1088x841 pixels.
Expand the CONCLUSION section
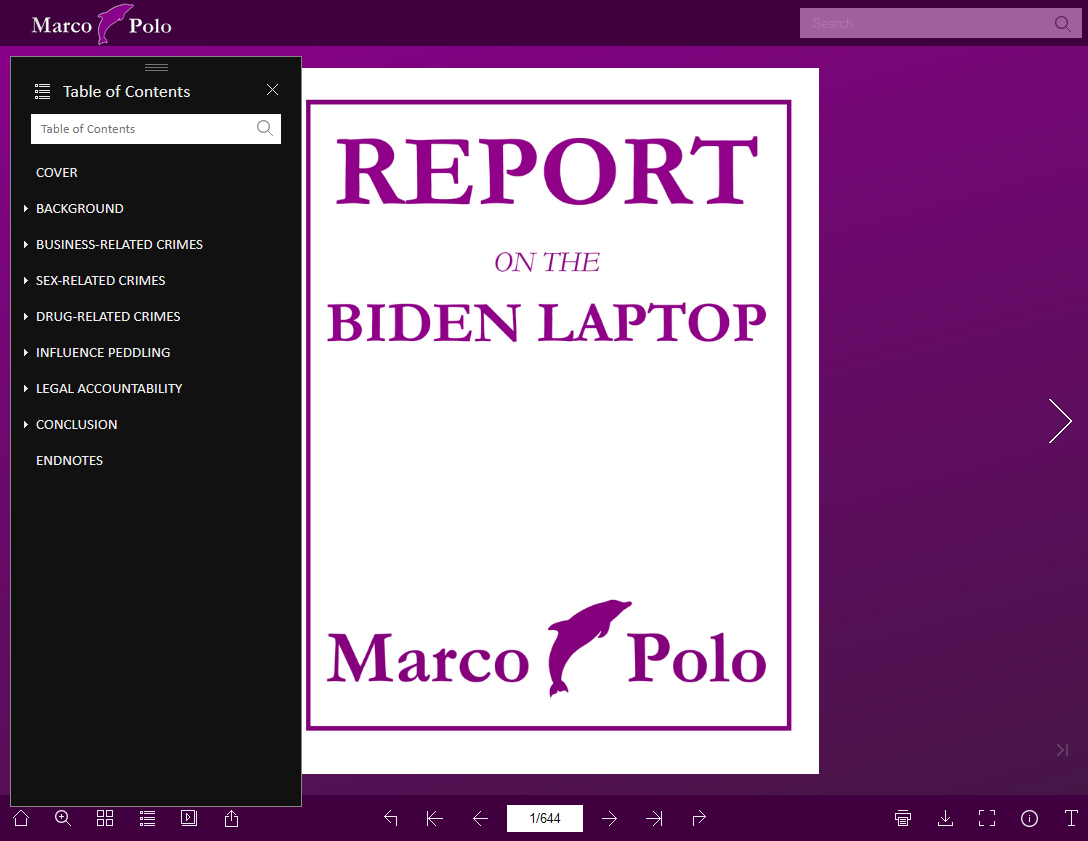coord(26,425)
